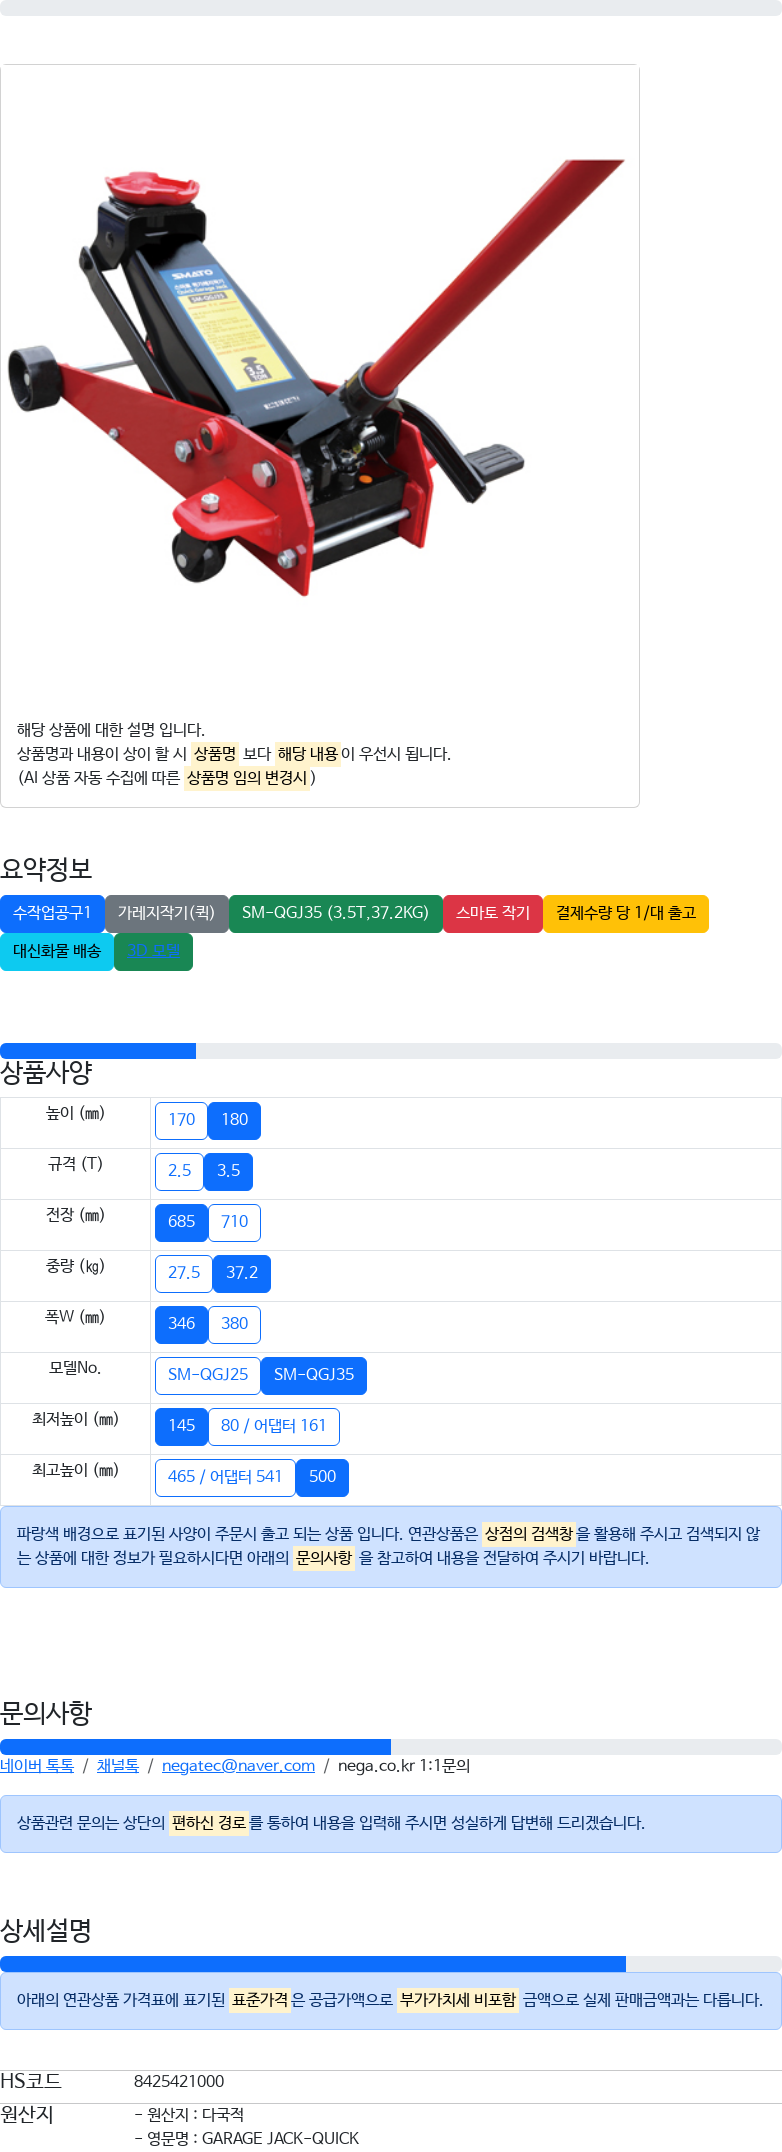Screen dimensions: 782x2152
Task: Select weight option 27.5 kg
Action: (184, 1273)
